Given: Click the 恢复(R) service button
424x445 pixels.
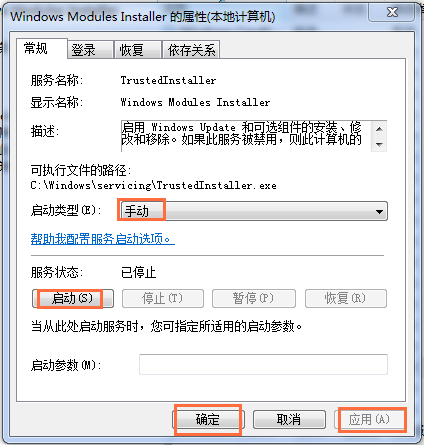Looking at the screenshot, I should [346, 298].
